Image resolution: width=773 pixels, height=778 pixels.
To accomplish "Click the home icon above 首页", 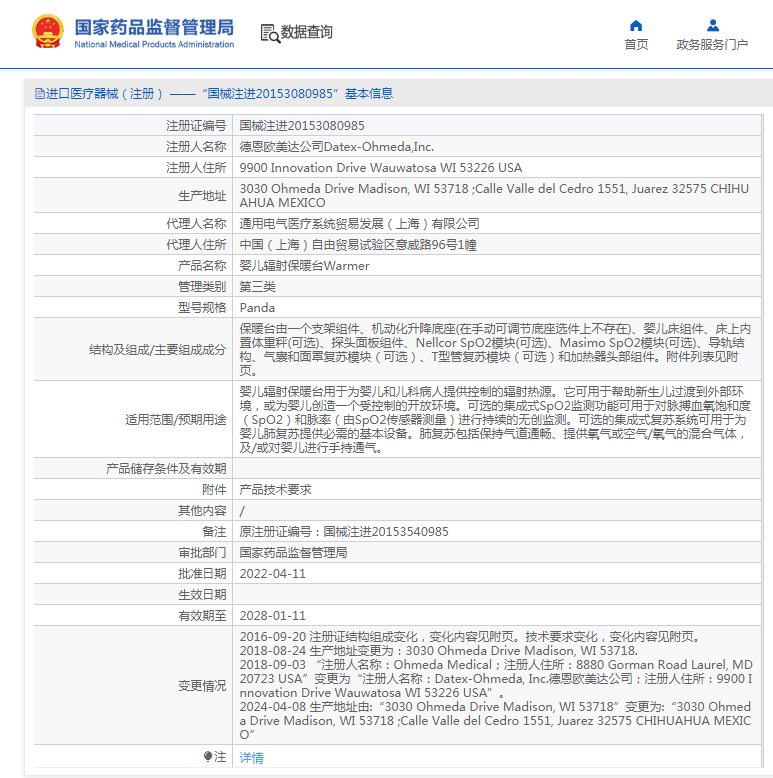I will 636,25.
